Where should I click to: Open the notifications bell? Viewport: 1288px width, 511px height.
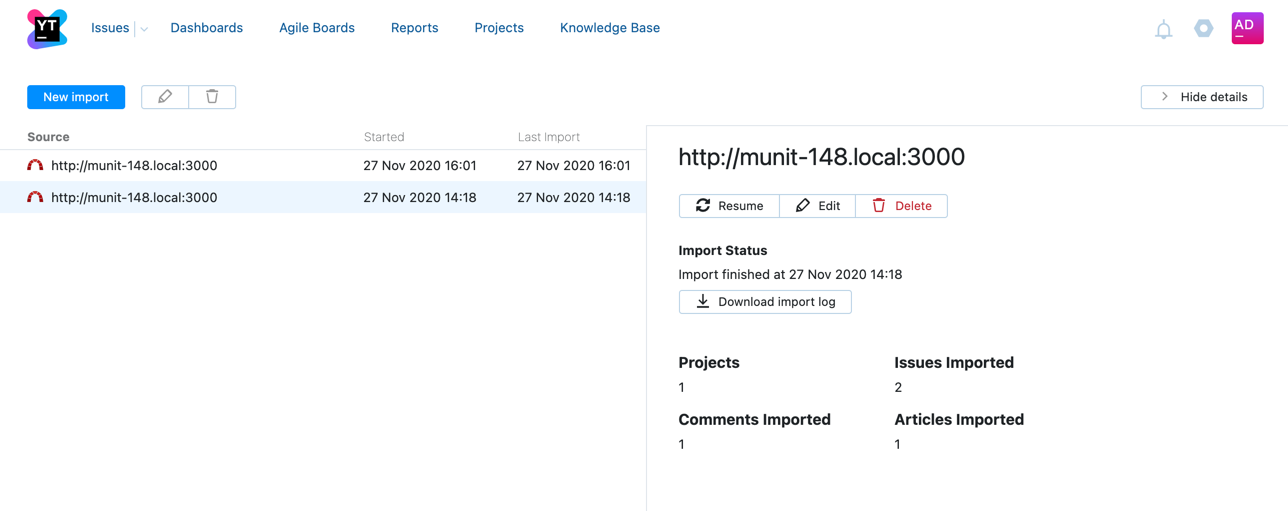1163,30
